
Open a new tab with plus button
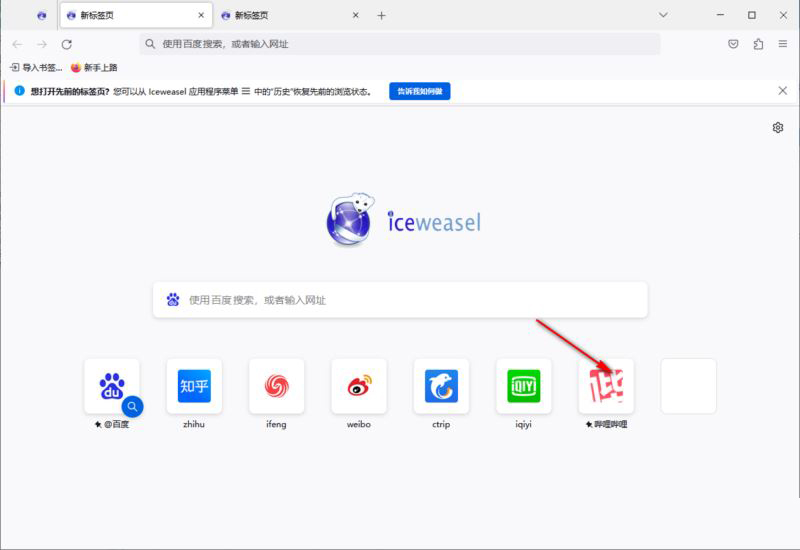(381, 15)
